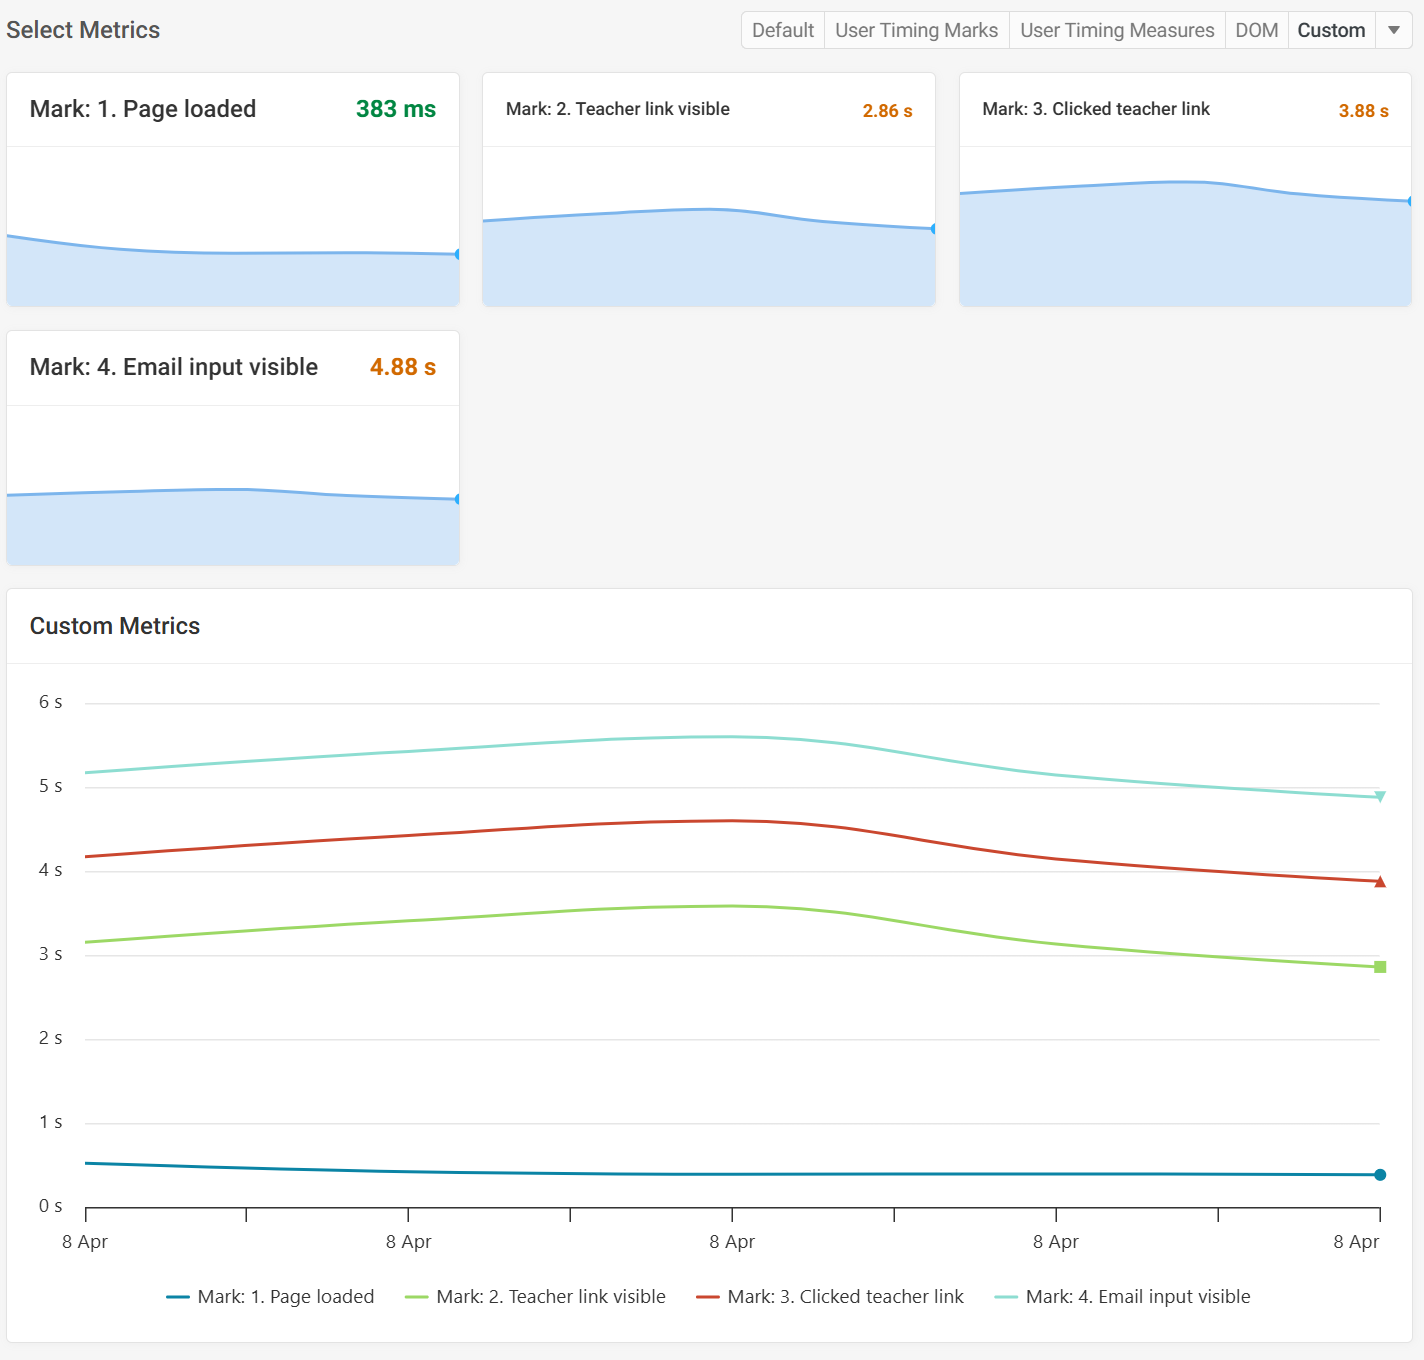Open the metrics preset dropdown arrow
Screen dimensions: 1424x1360
pyautogui.click(x=1394, y=30)
